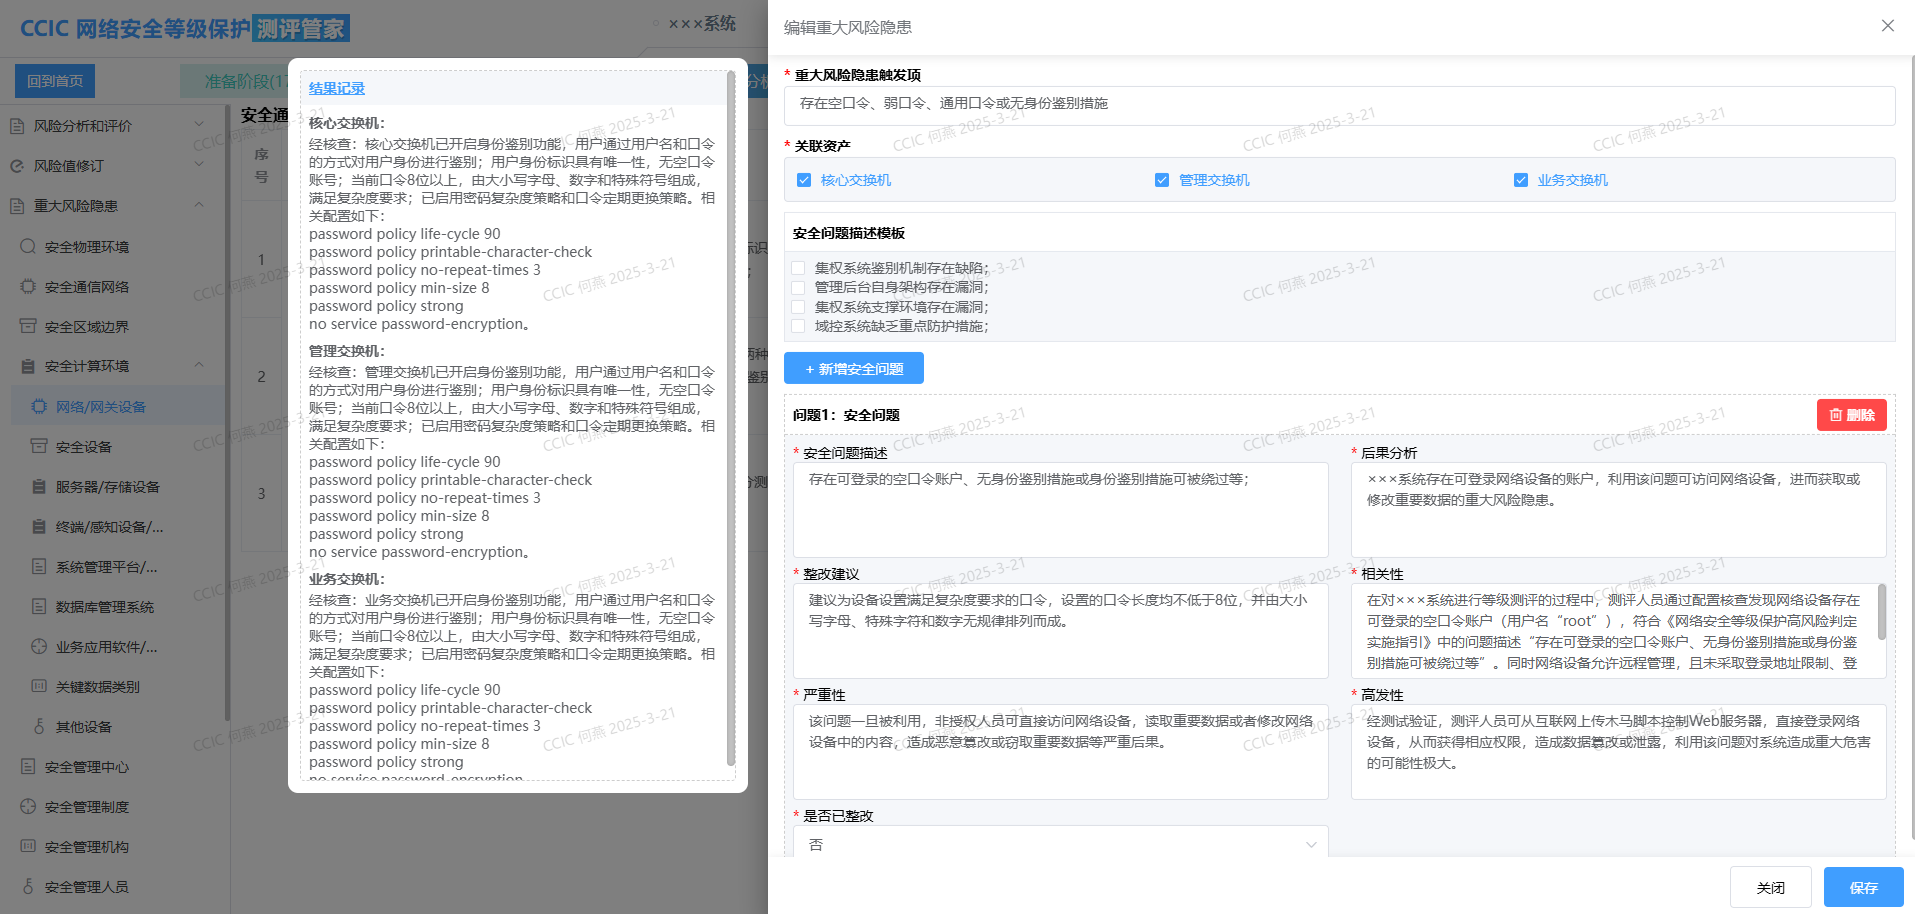Open the 是否已整改 dropdown
Image resolution: width=1915 pixels, height=914 pixels.
1060,844
